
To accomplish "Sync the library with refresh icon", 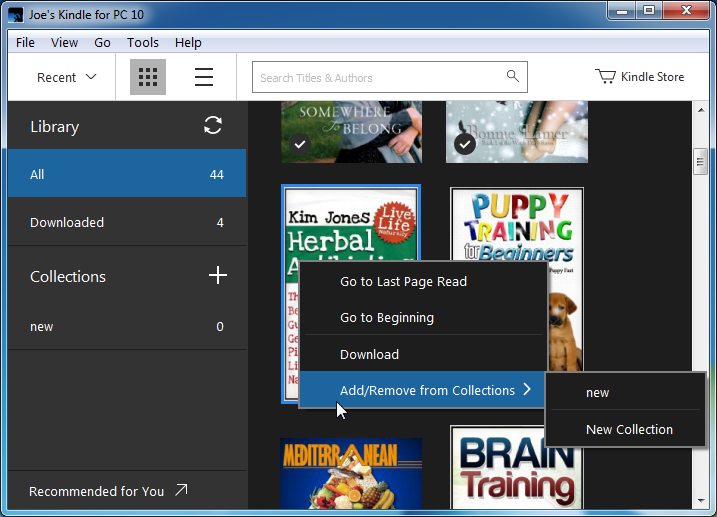I will click(213, 125).
